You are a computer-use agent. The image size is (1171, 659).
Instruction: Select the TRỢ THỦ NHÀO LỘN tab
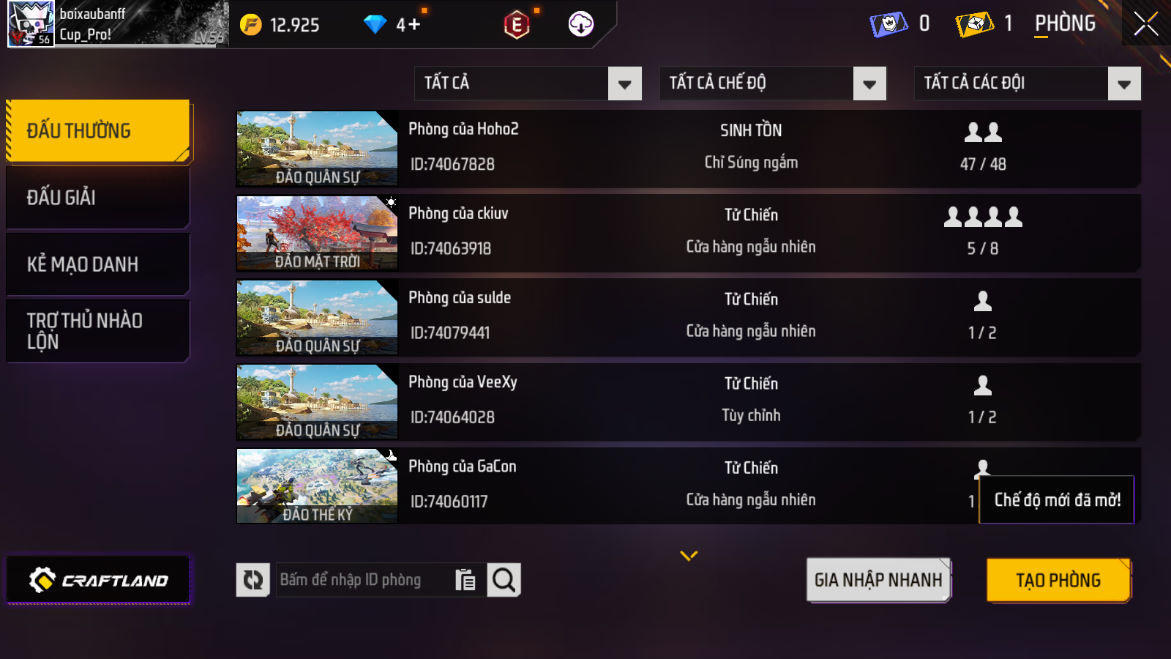[x=98, y=330]
